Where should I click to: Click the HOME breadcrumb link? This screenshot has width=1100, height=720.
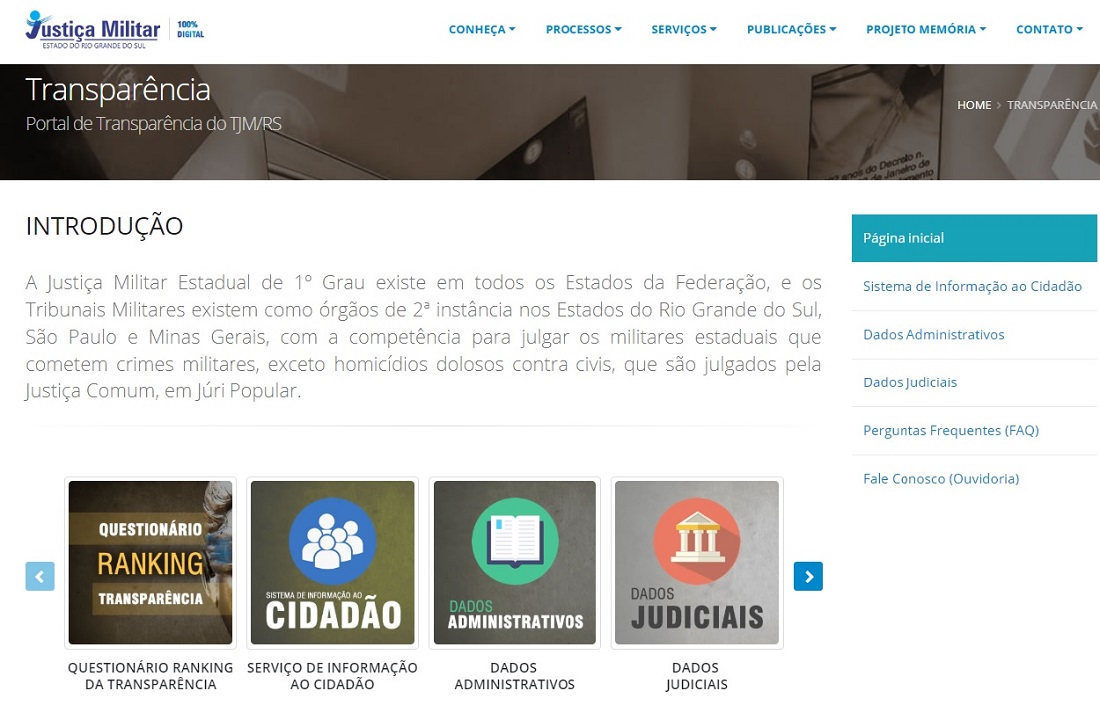pyautogui.click(x=974, y=105)
